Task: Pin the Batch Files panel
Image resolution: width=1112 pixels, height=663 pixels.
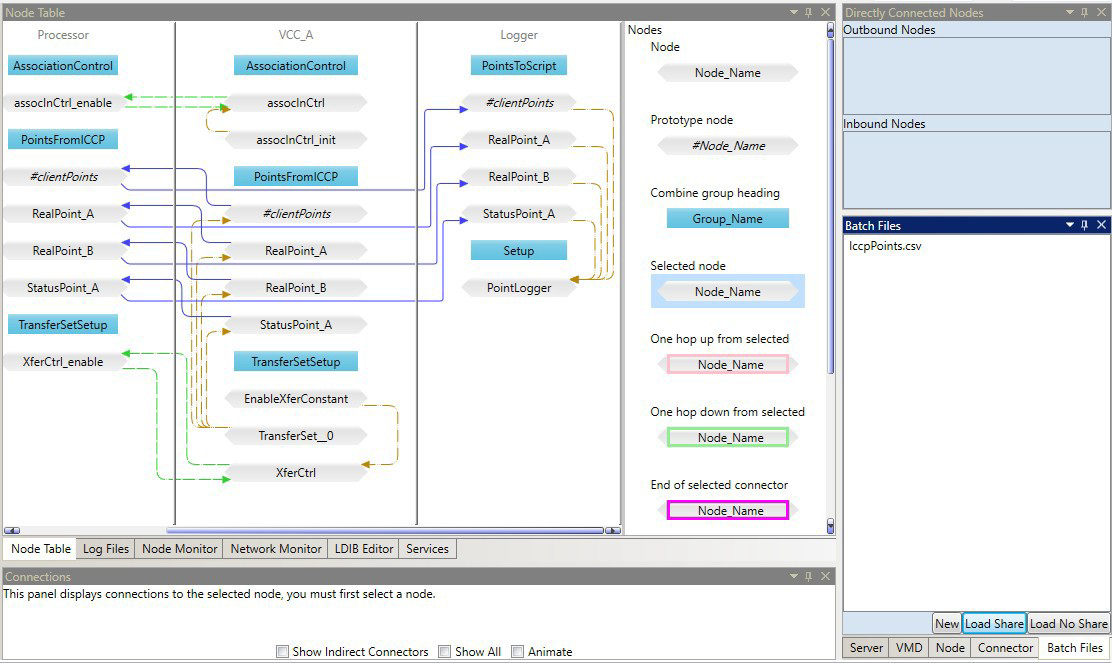Action: point(1086,225)
